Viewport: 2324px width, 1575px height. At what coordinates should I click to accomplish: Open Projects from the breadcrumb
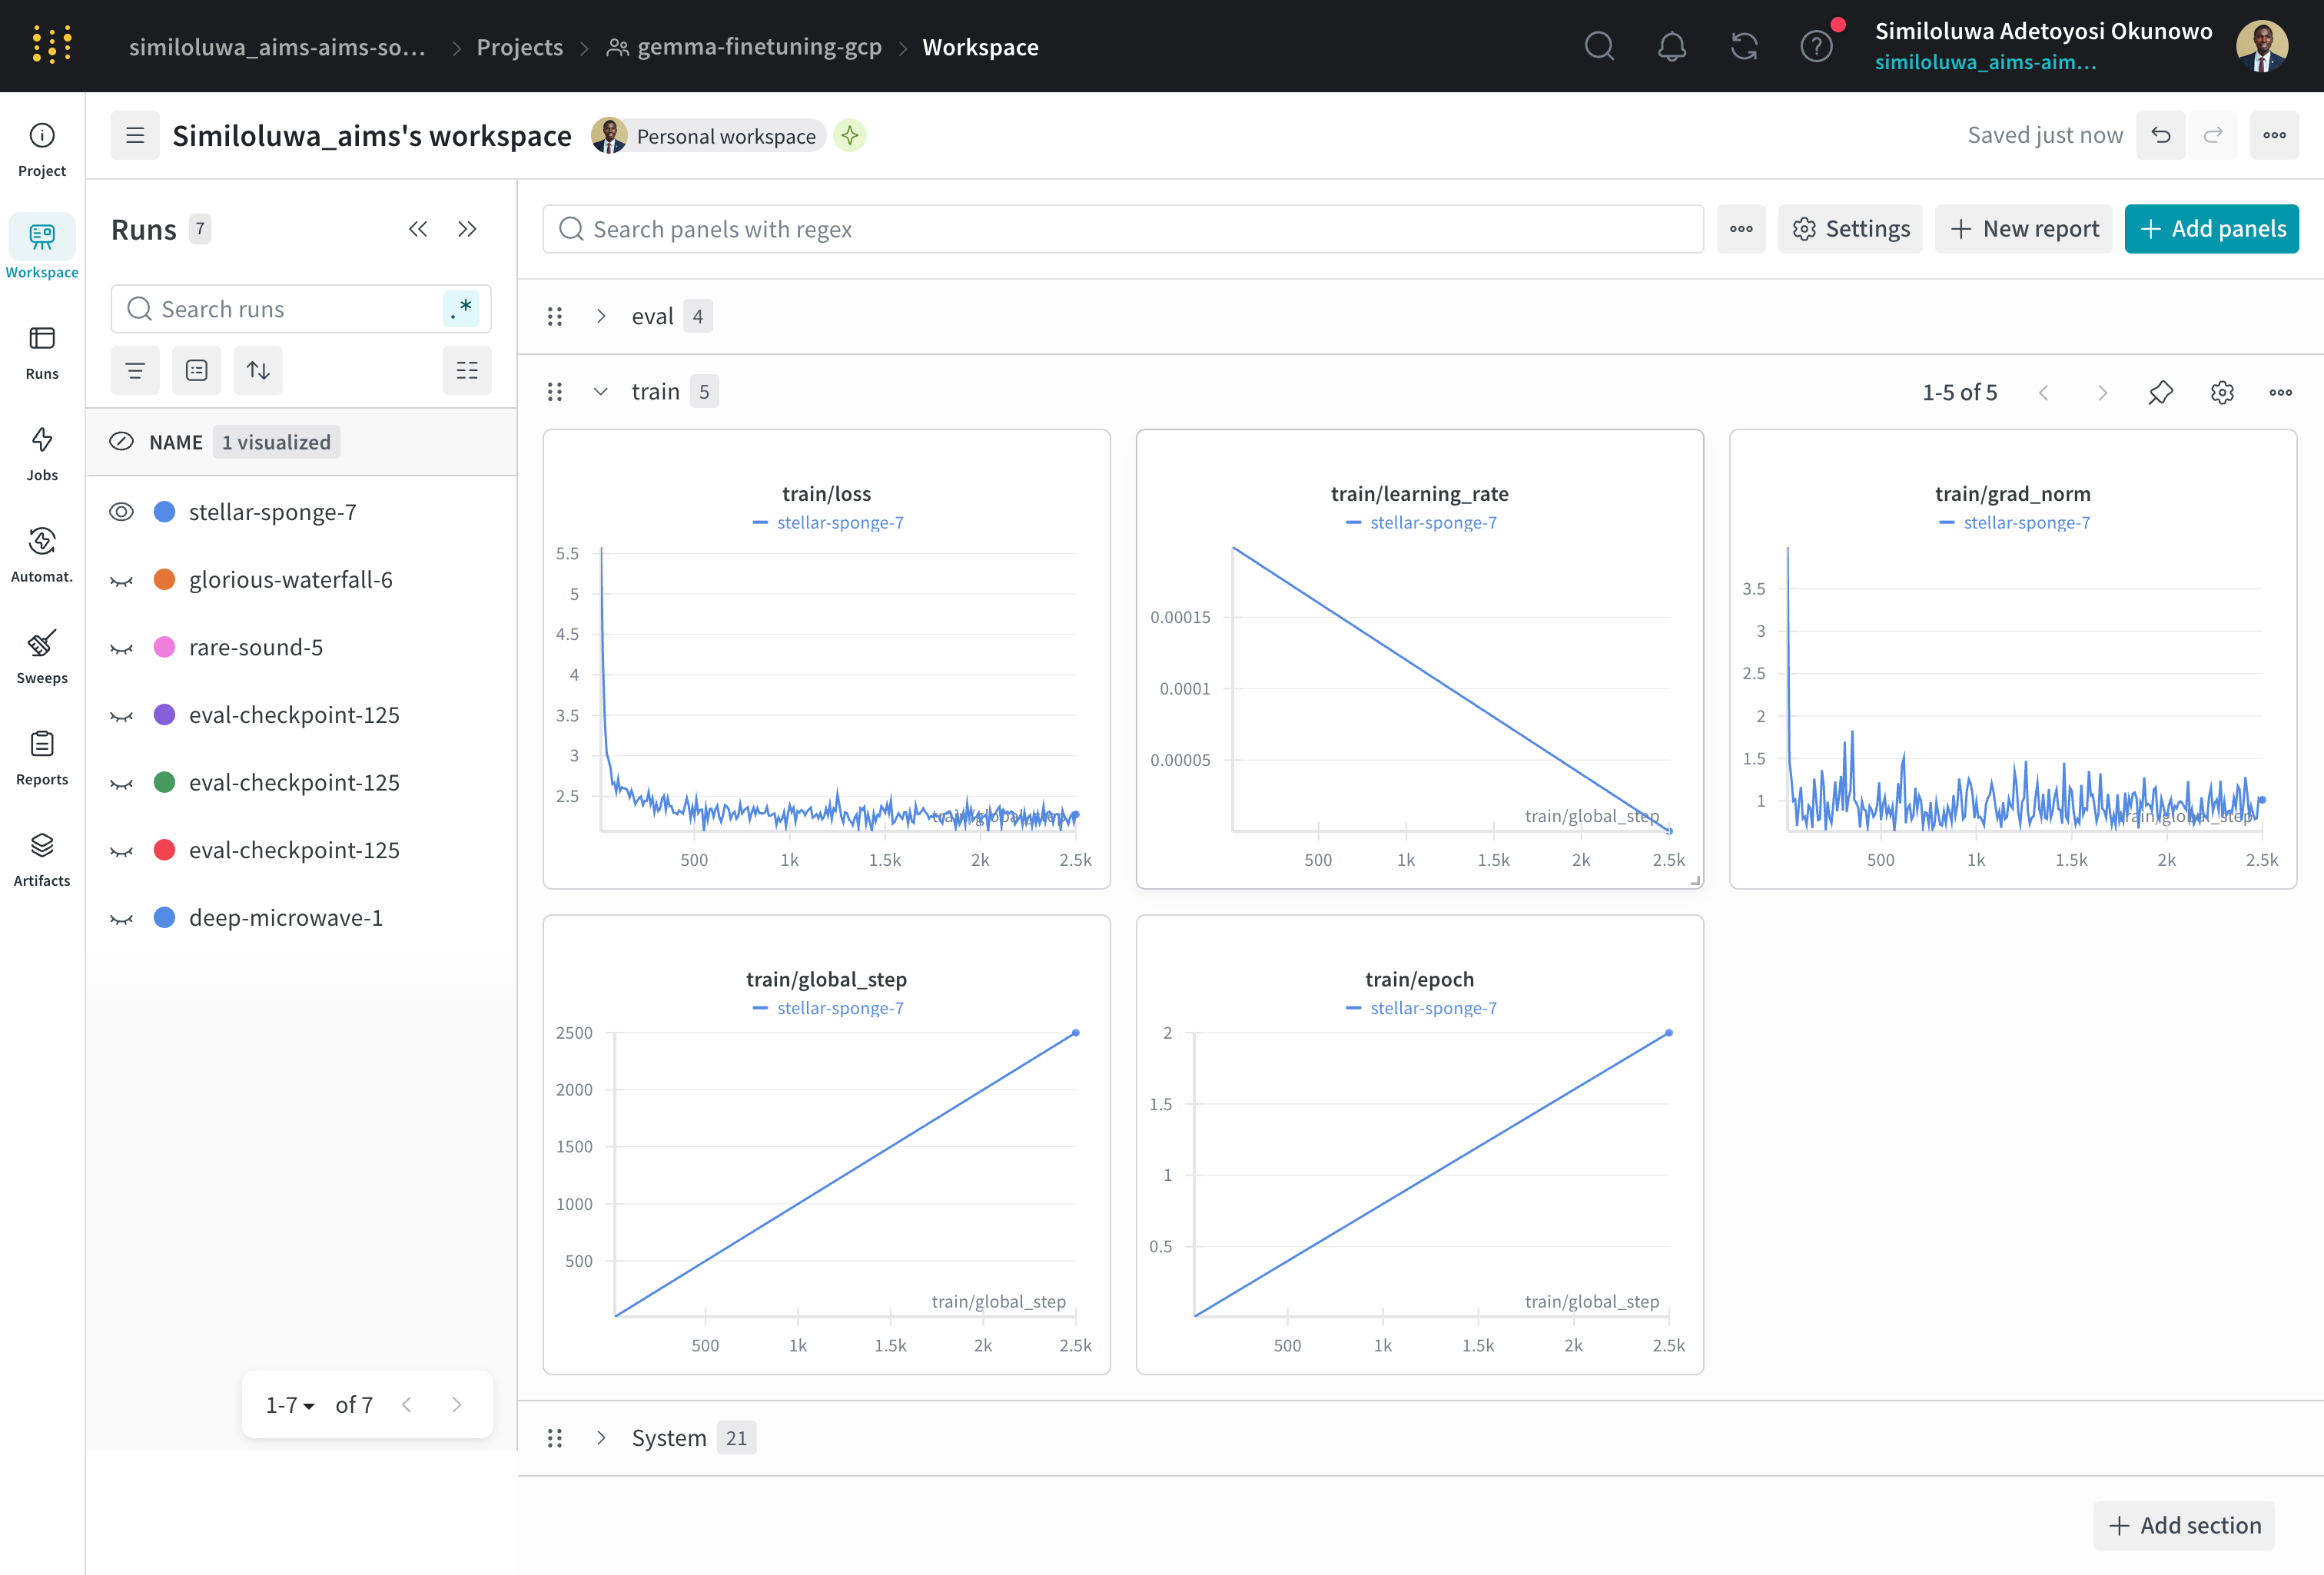click(519, 46)
